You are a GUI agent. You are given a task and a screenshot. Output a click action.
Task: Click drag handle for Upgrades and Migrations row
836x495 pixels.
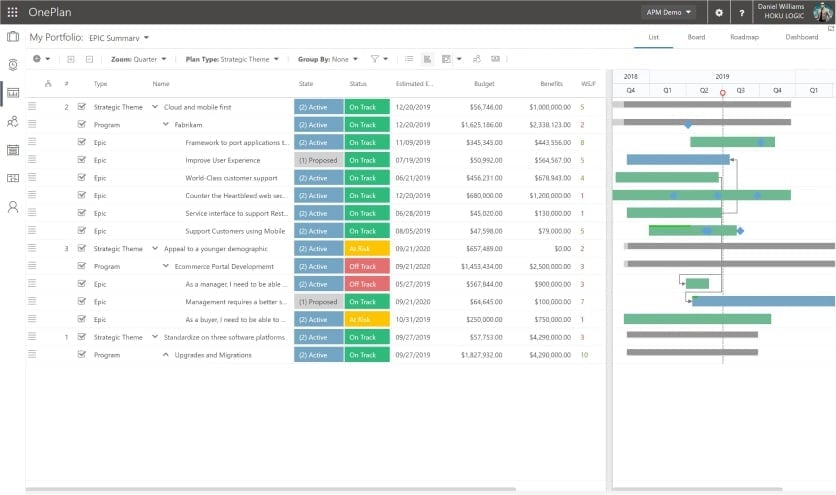(32, 354)
